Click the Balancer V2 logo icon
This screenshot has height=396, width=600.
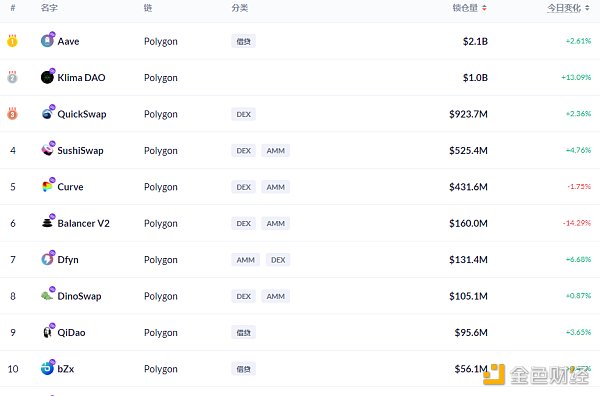[x=47, y=223]
